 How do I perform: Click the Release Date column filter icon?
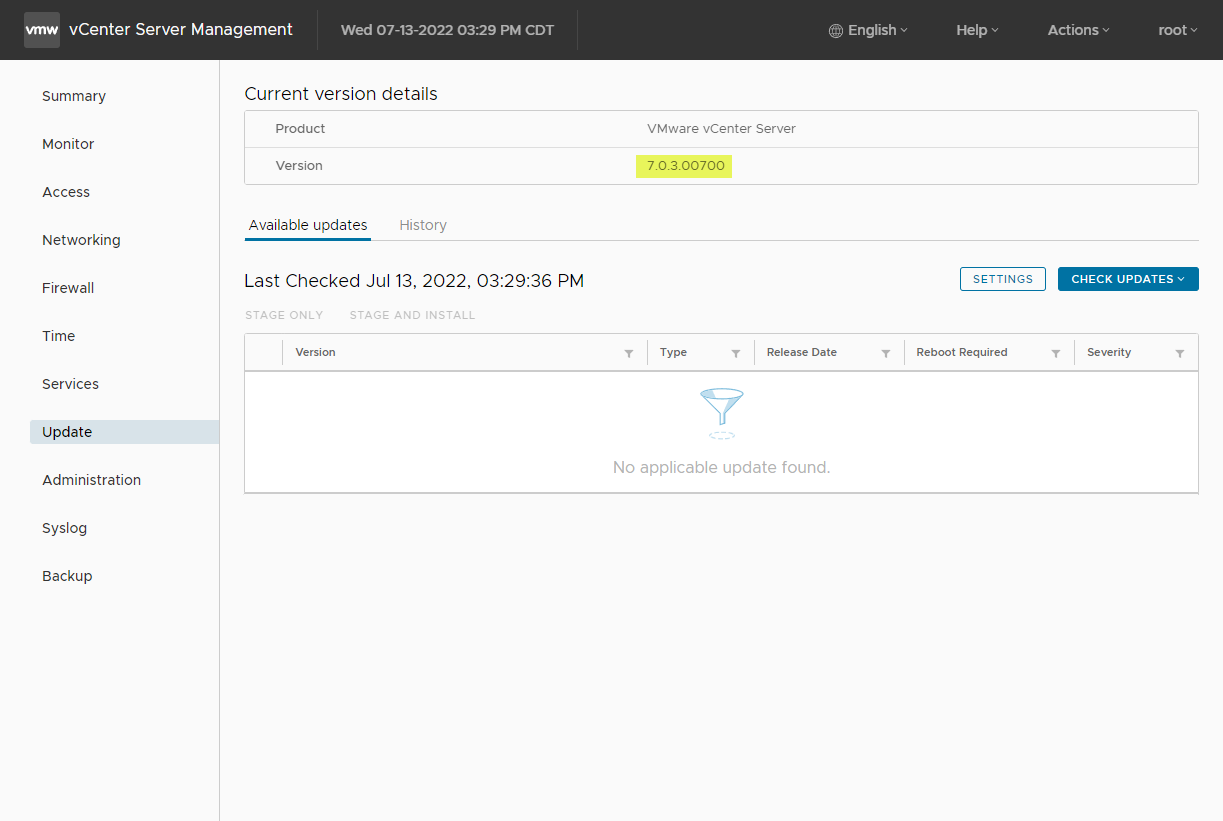pos(886,353)
